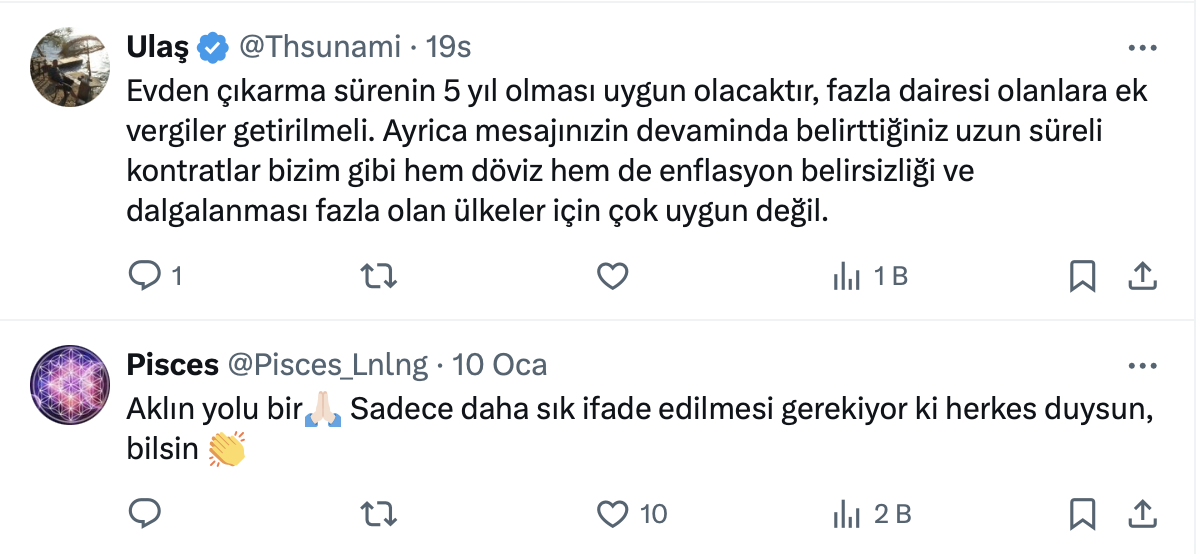
Task: Like the Pisces tweet with 10 likes
Action: pos(612,514)
